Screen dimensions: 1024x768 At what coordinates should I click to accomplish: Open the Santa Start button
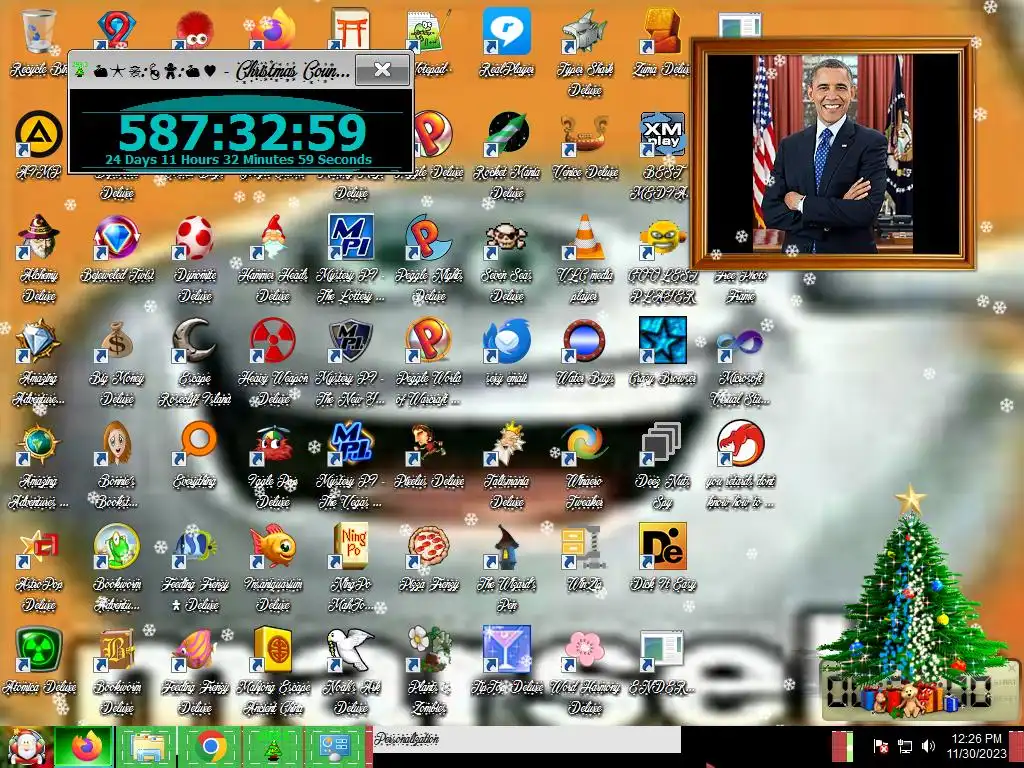[x=26, y=747]
